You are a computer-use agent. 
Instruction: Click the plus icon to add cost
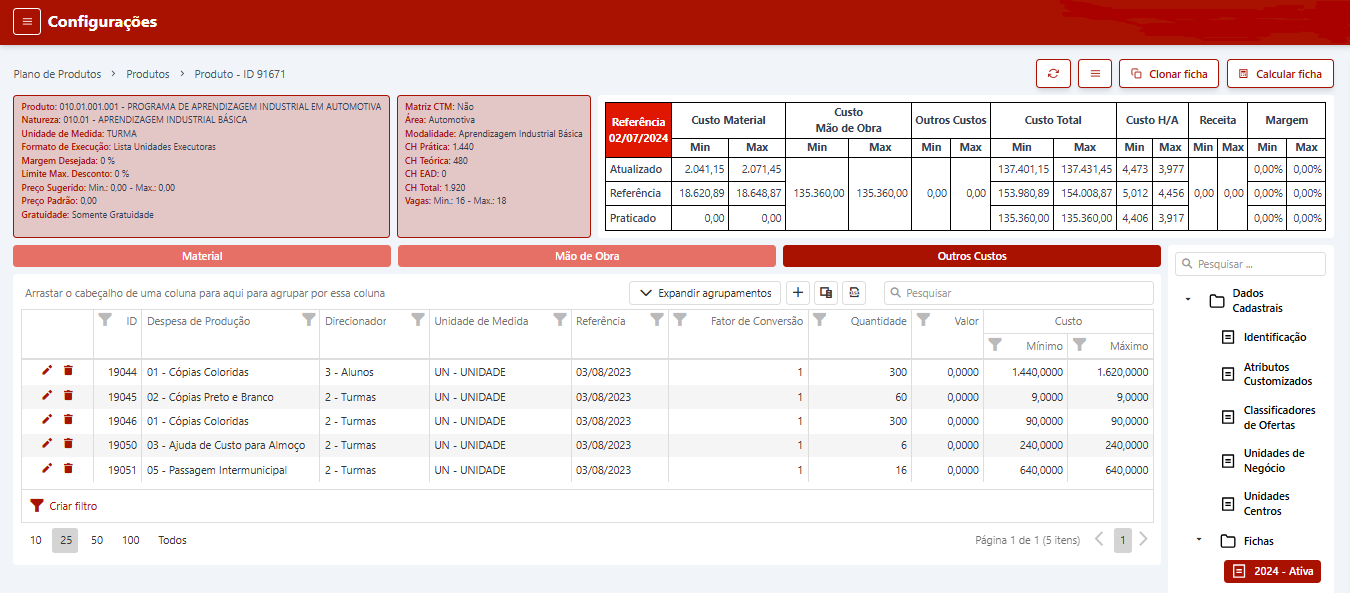tap(798, 293)
